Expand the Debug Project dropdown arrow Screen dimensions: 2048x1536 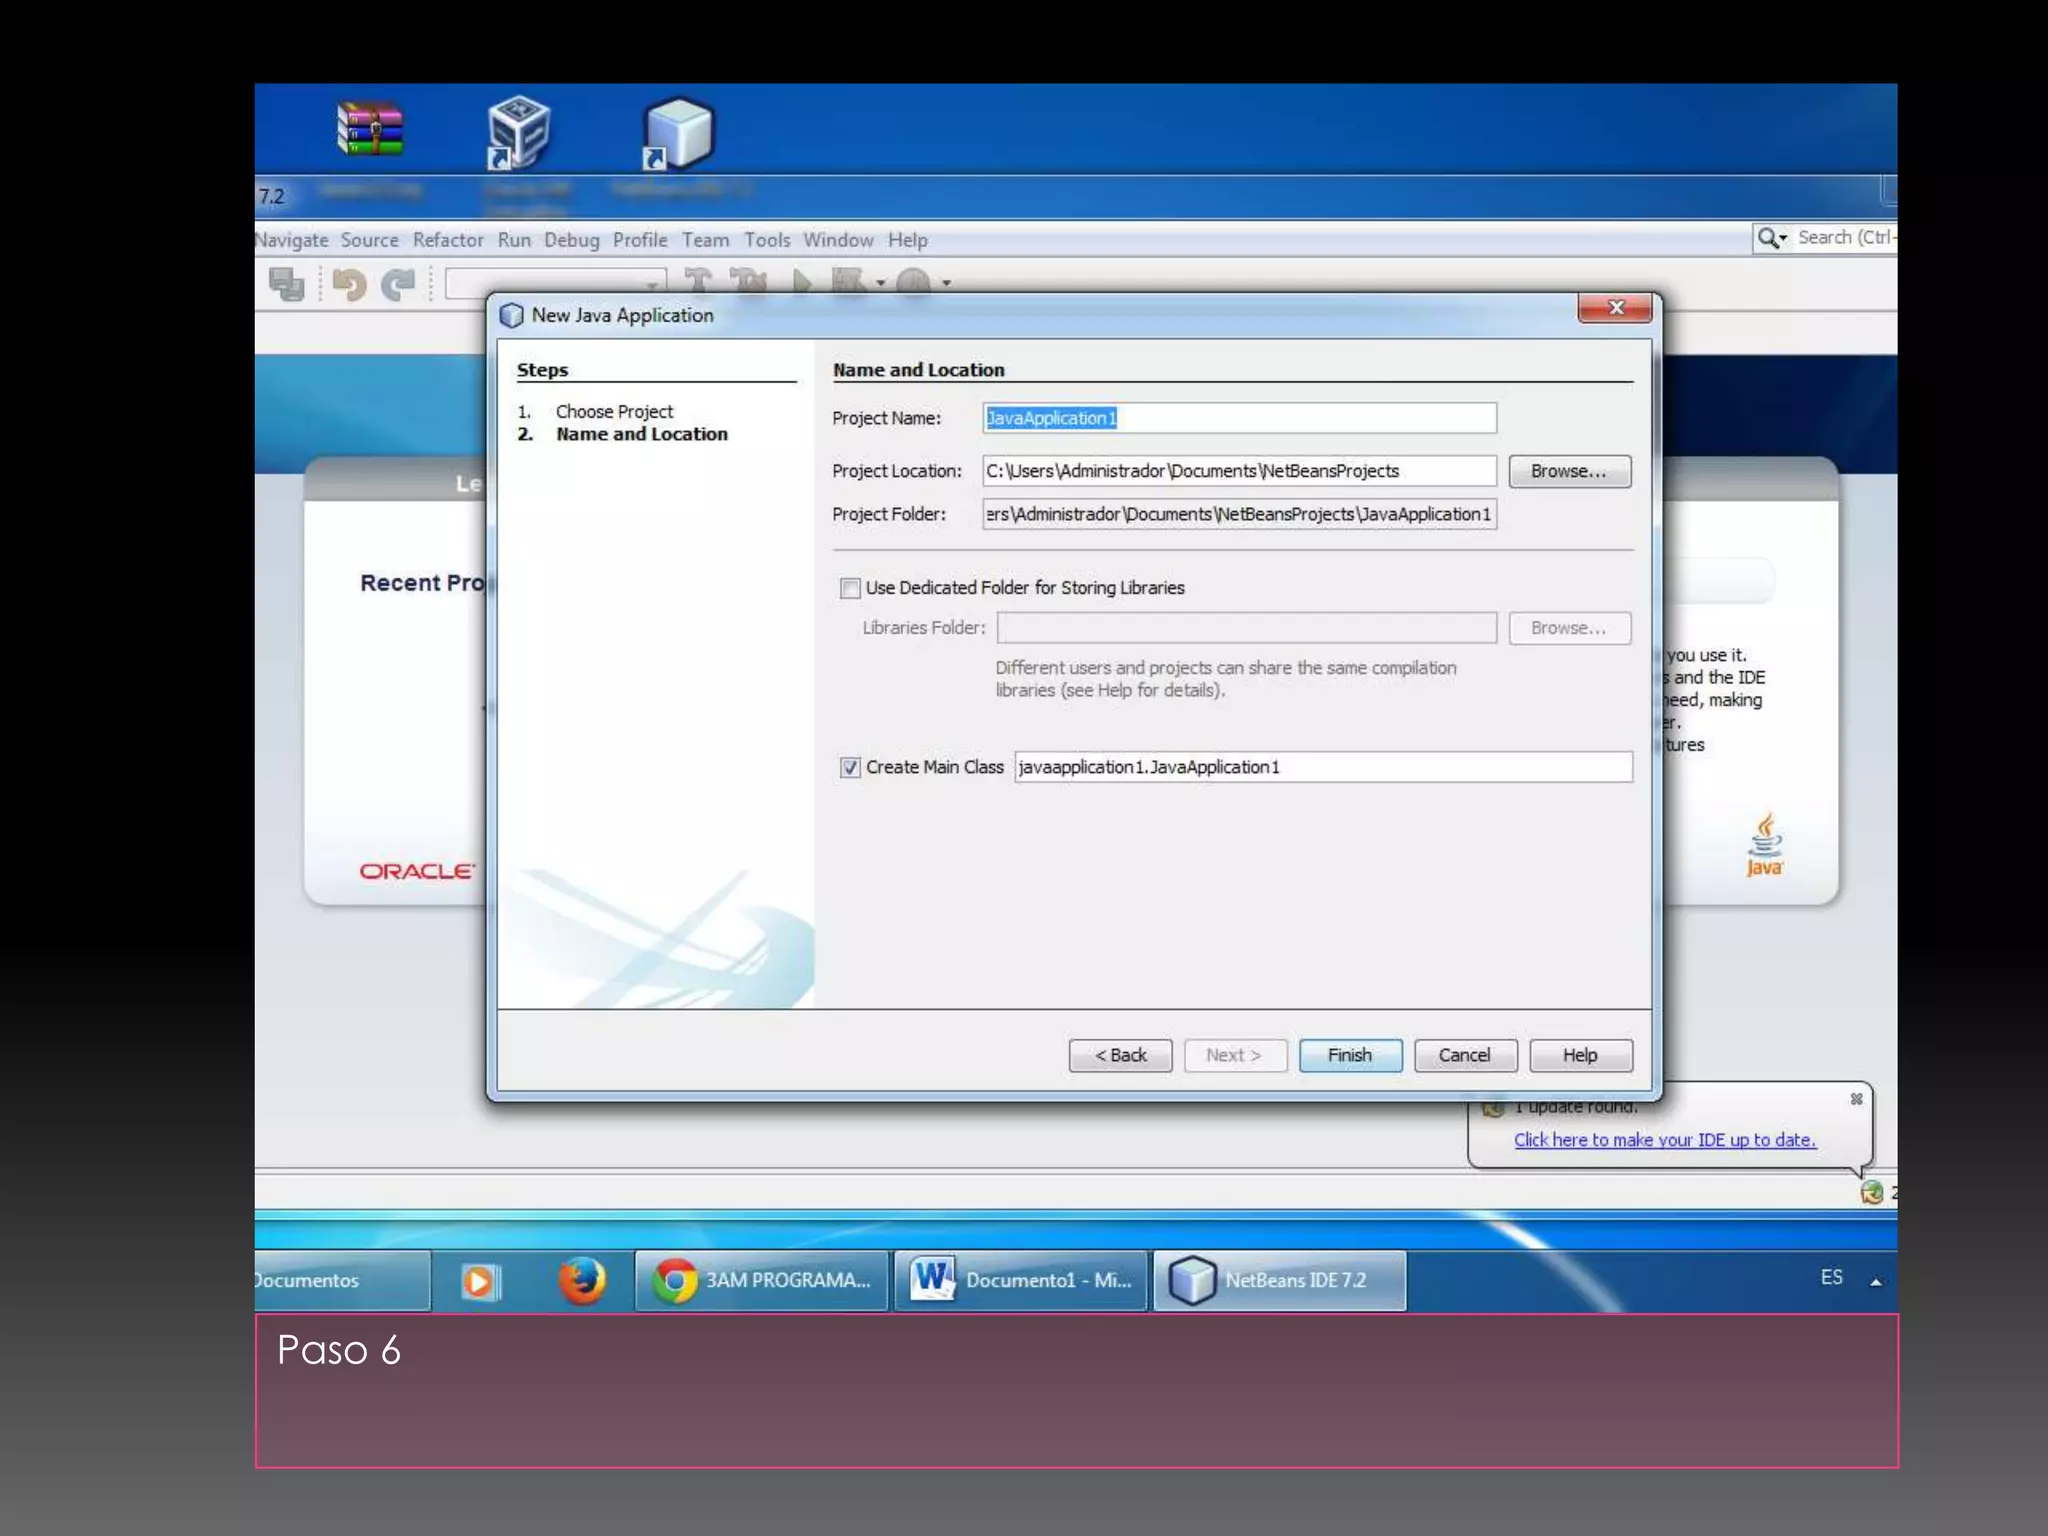click(881, 283)
